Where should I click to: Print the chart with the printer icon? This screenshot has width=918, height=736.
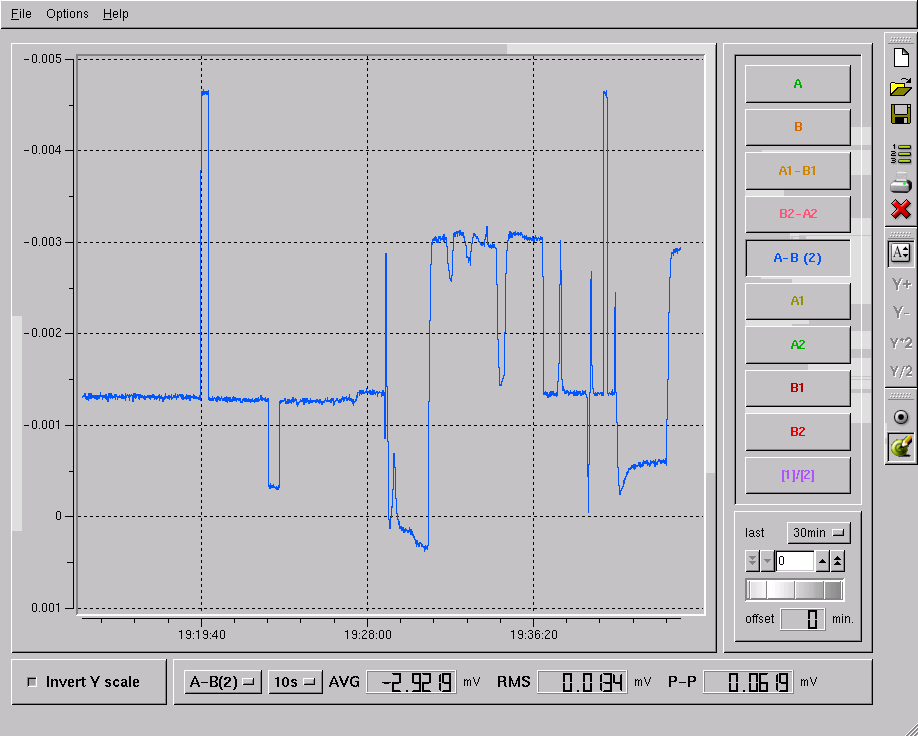point(900,182)
